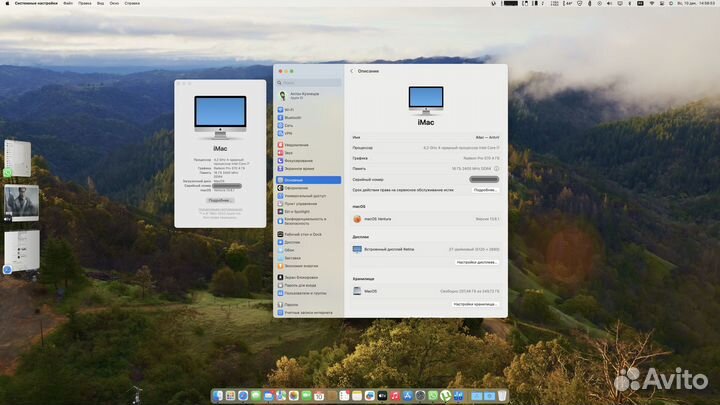Click Подробнее in service coverage row
720x405 pixels.
click(485, 190)
